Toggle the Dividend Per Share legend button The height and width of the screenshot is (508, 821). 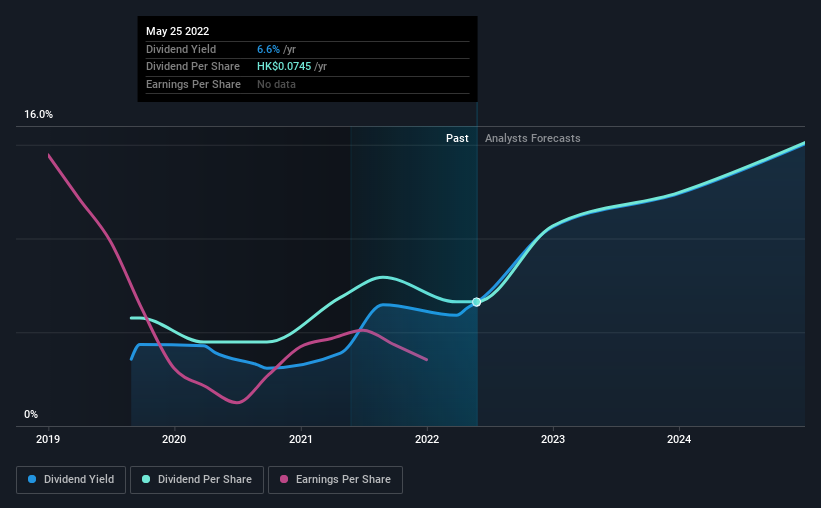click(197, 480)
